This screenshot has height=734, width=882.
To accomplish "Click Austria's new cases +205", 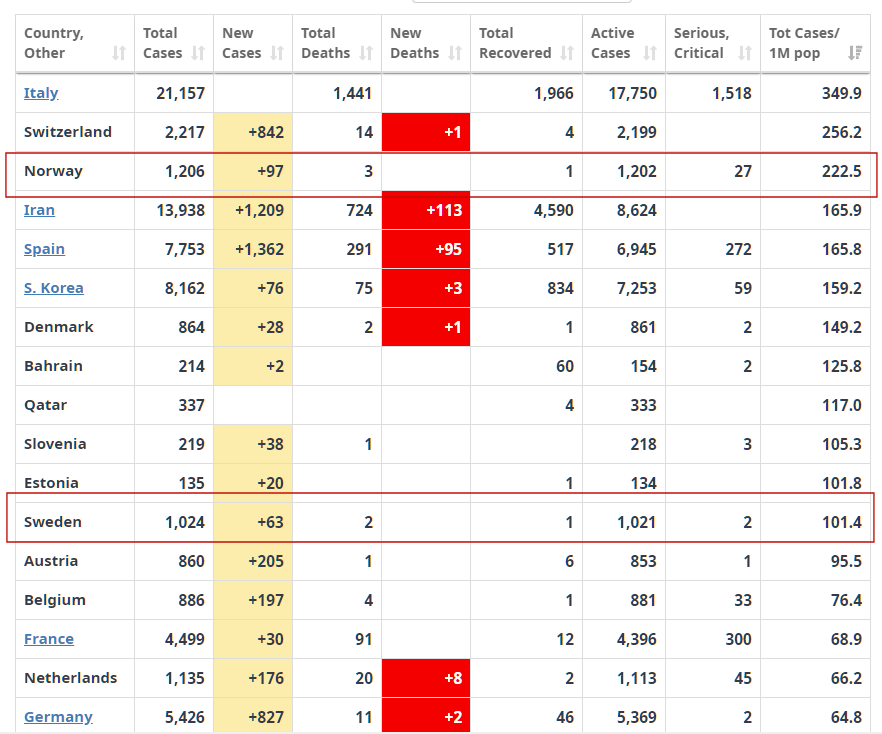I will tap(266, 561).
